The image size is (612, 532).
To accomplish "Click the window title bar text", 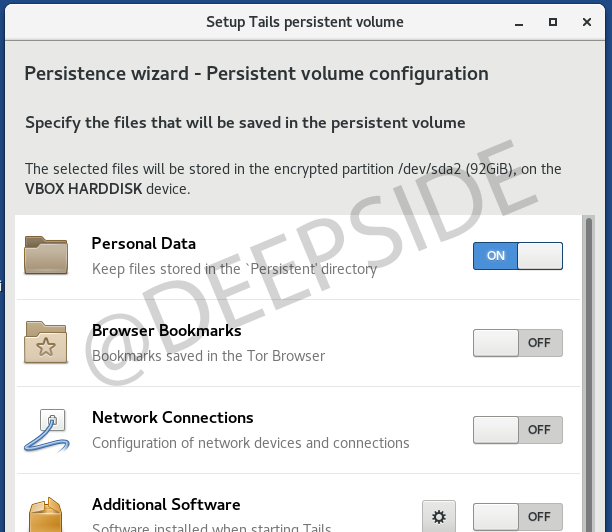I will (305, 21).
